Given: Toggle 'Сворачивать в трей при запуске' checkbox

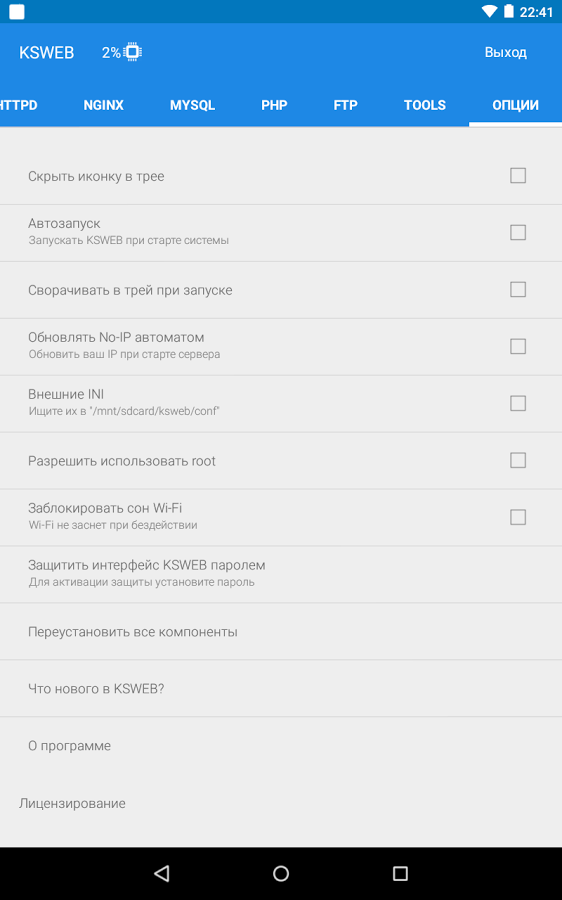Looking at the screenshot, I should point(518,289).
